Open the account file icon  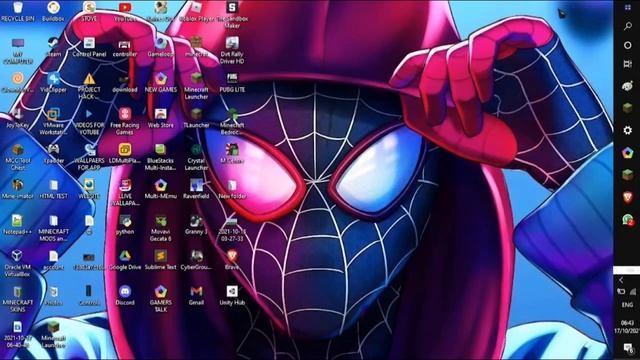pyautogui.click(x=53, y=260)
